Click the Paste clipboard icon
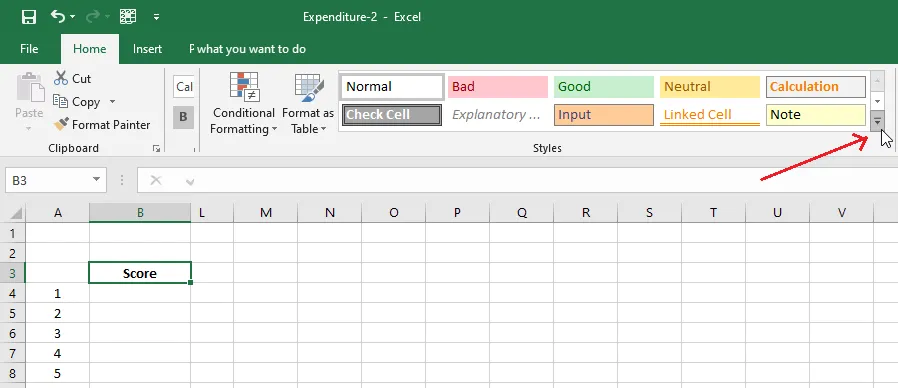 click(x=29, y=87)
